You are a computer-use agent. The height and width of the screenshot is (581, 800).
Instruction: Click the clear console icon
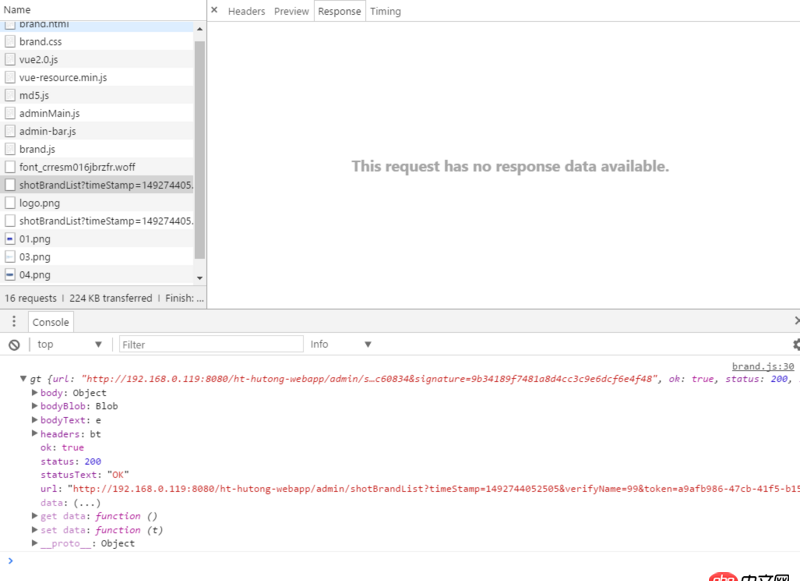click(14, 344)
